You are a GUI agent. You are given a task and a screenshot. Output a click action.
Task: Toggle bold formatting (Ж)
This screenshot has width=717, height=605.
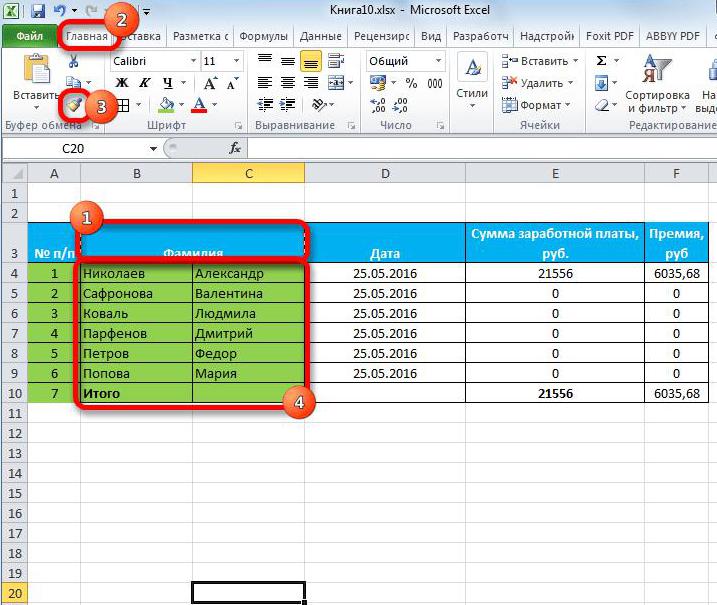[122, 83]
